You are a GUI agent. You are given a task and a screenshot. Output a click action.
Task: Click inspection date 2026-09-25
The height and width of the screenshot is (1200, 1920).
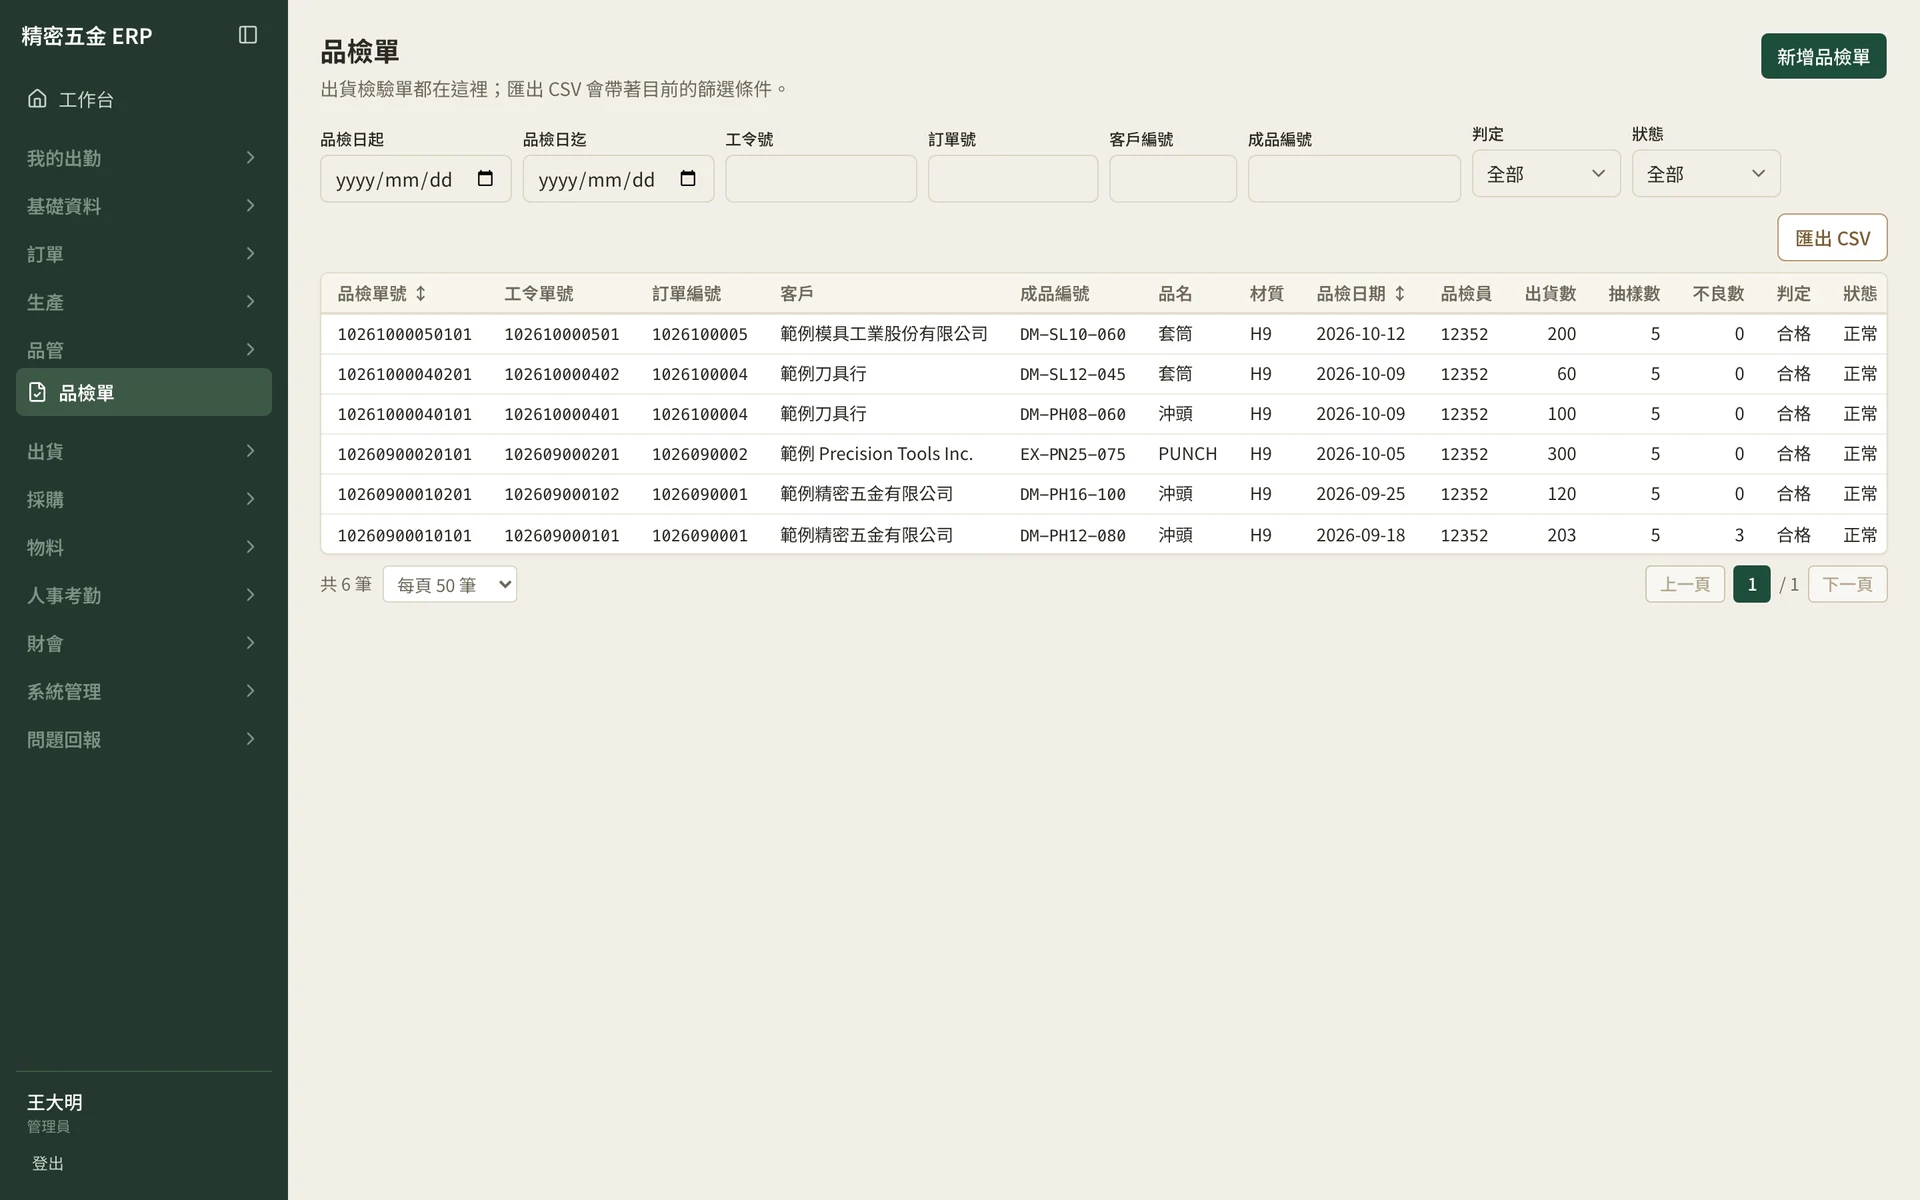1360,494
